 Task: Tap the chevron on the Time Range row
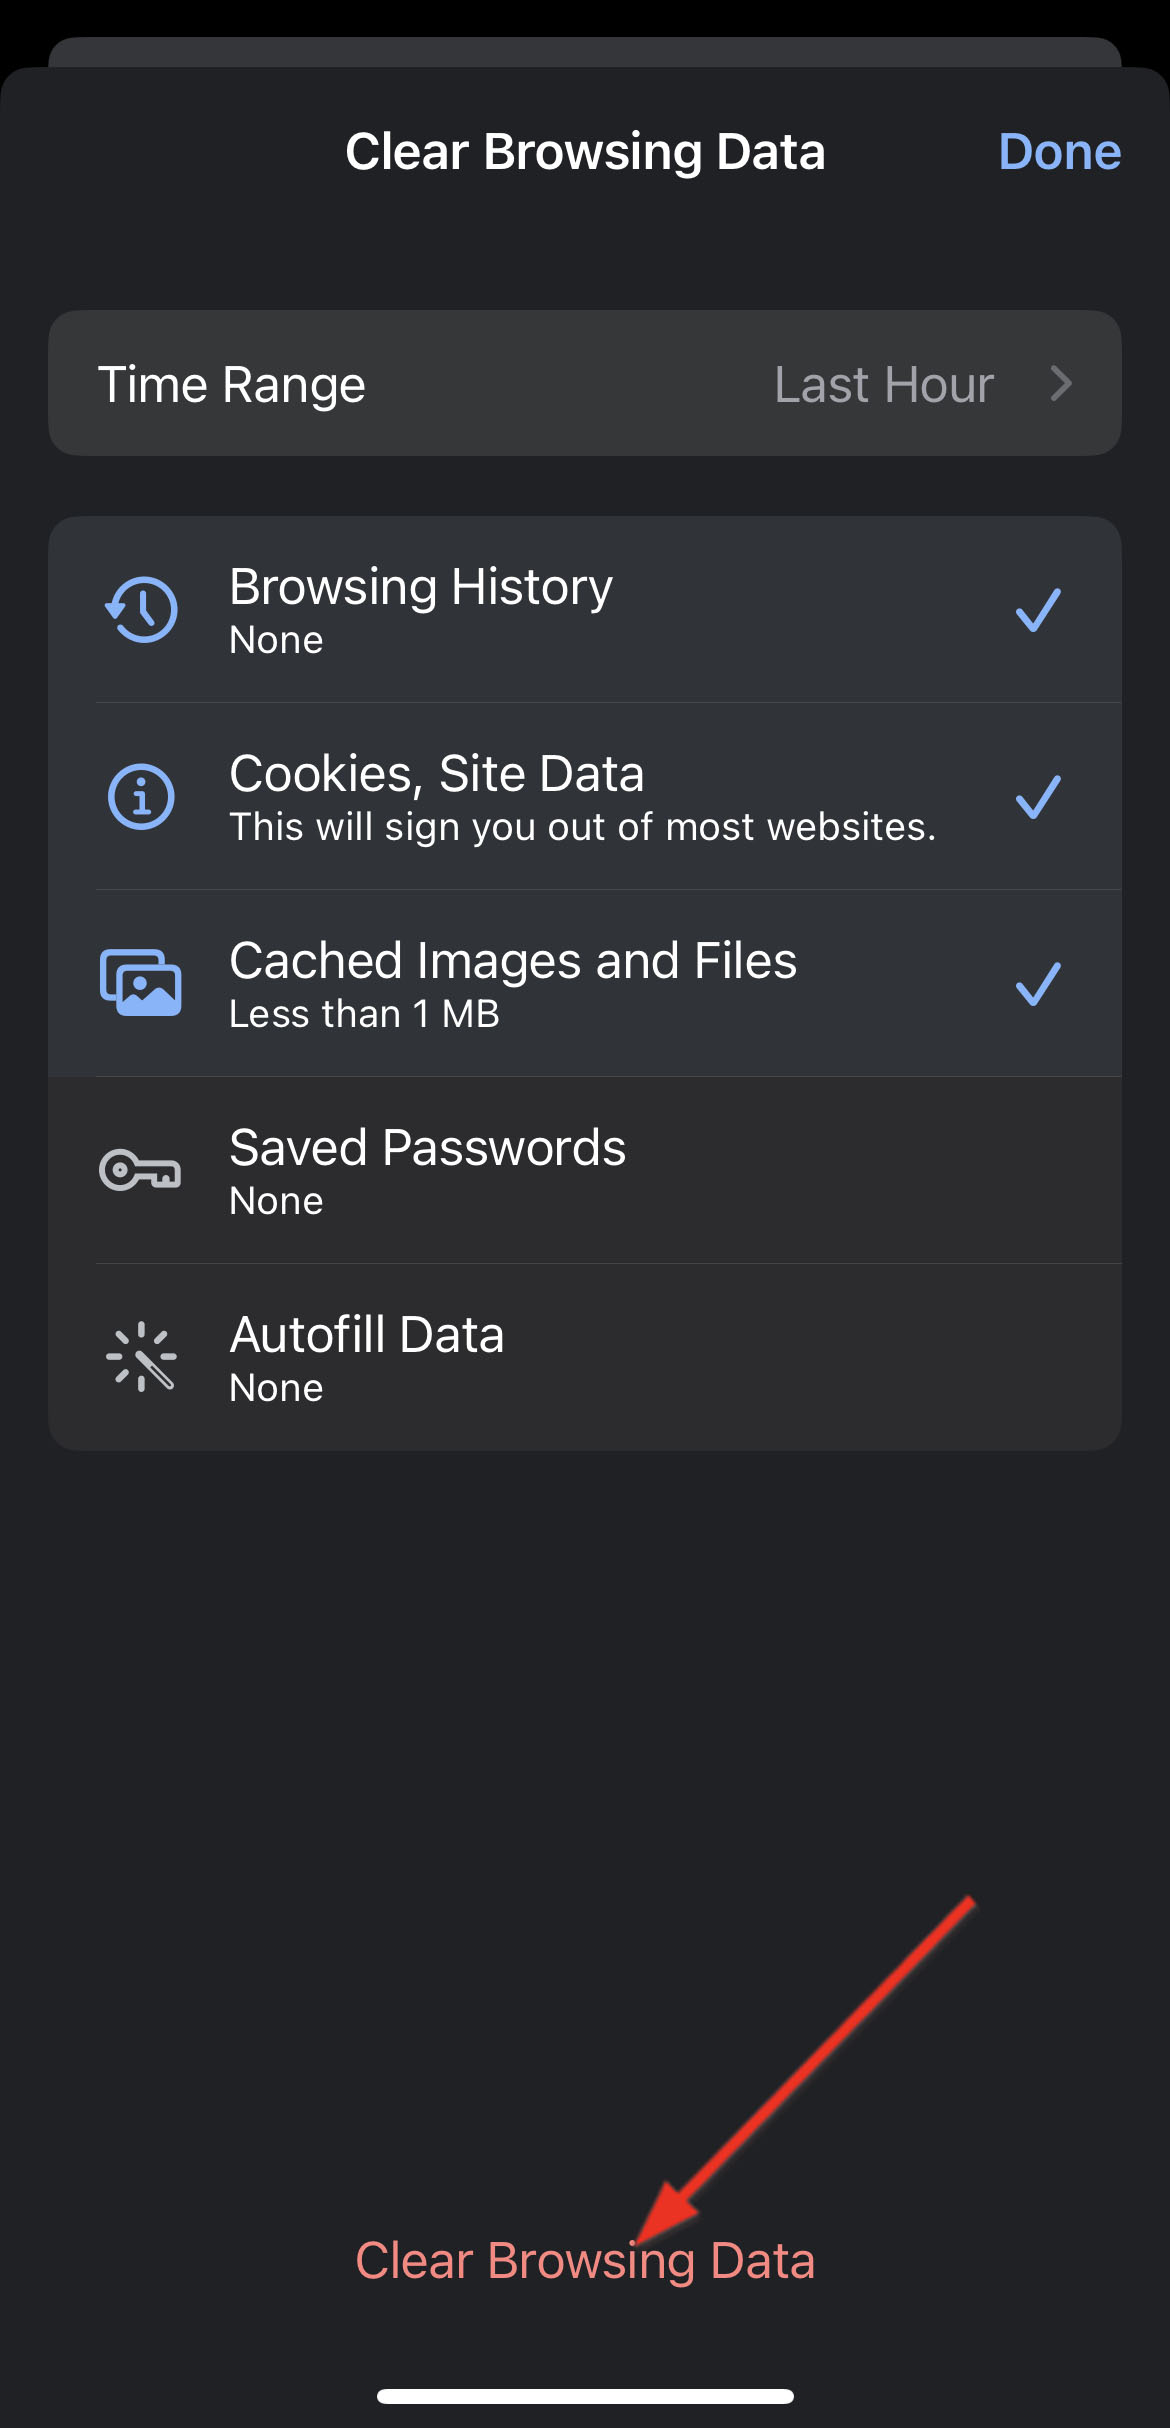pyautogui.click(x=1063, y=384)
